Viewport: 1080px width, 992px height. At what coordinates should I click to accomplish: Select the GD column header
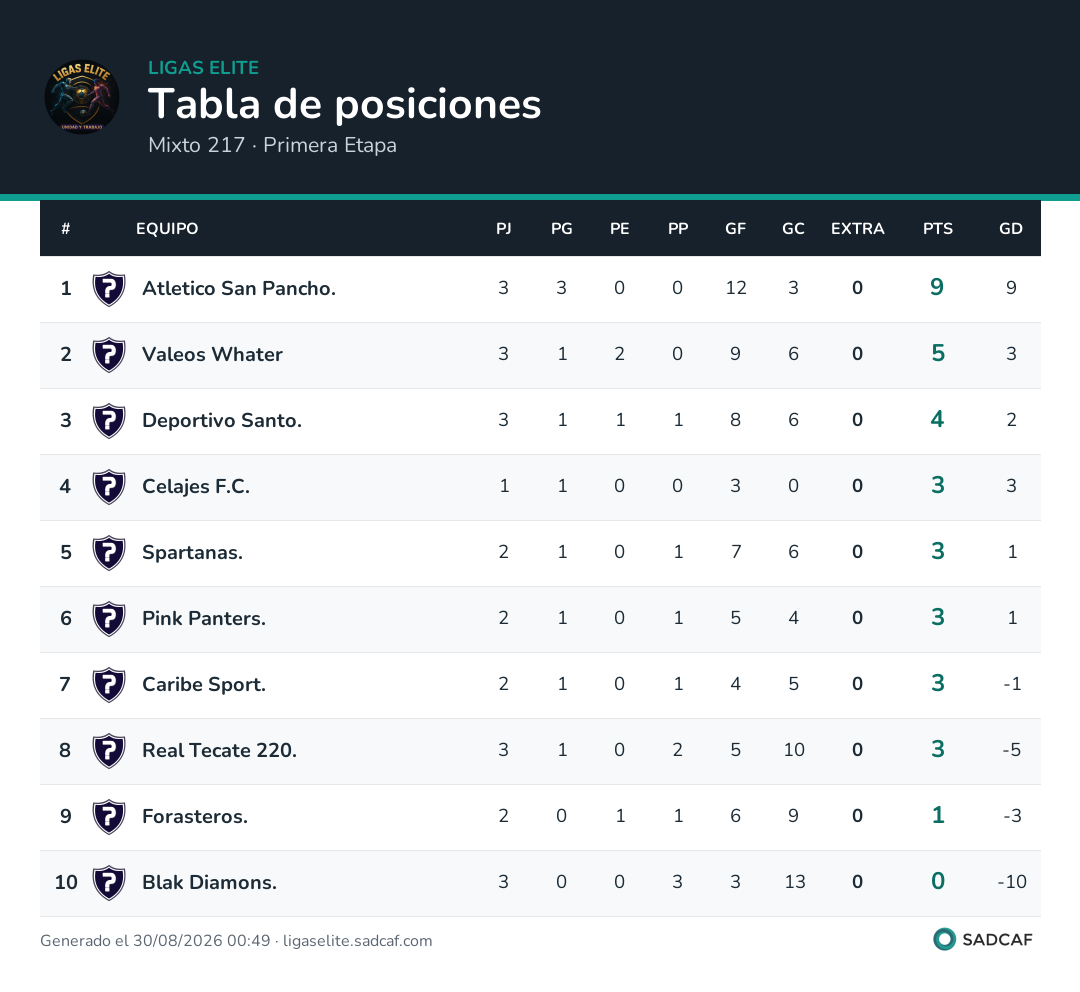click(x=1010, y=229)
